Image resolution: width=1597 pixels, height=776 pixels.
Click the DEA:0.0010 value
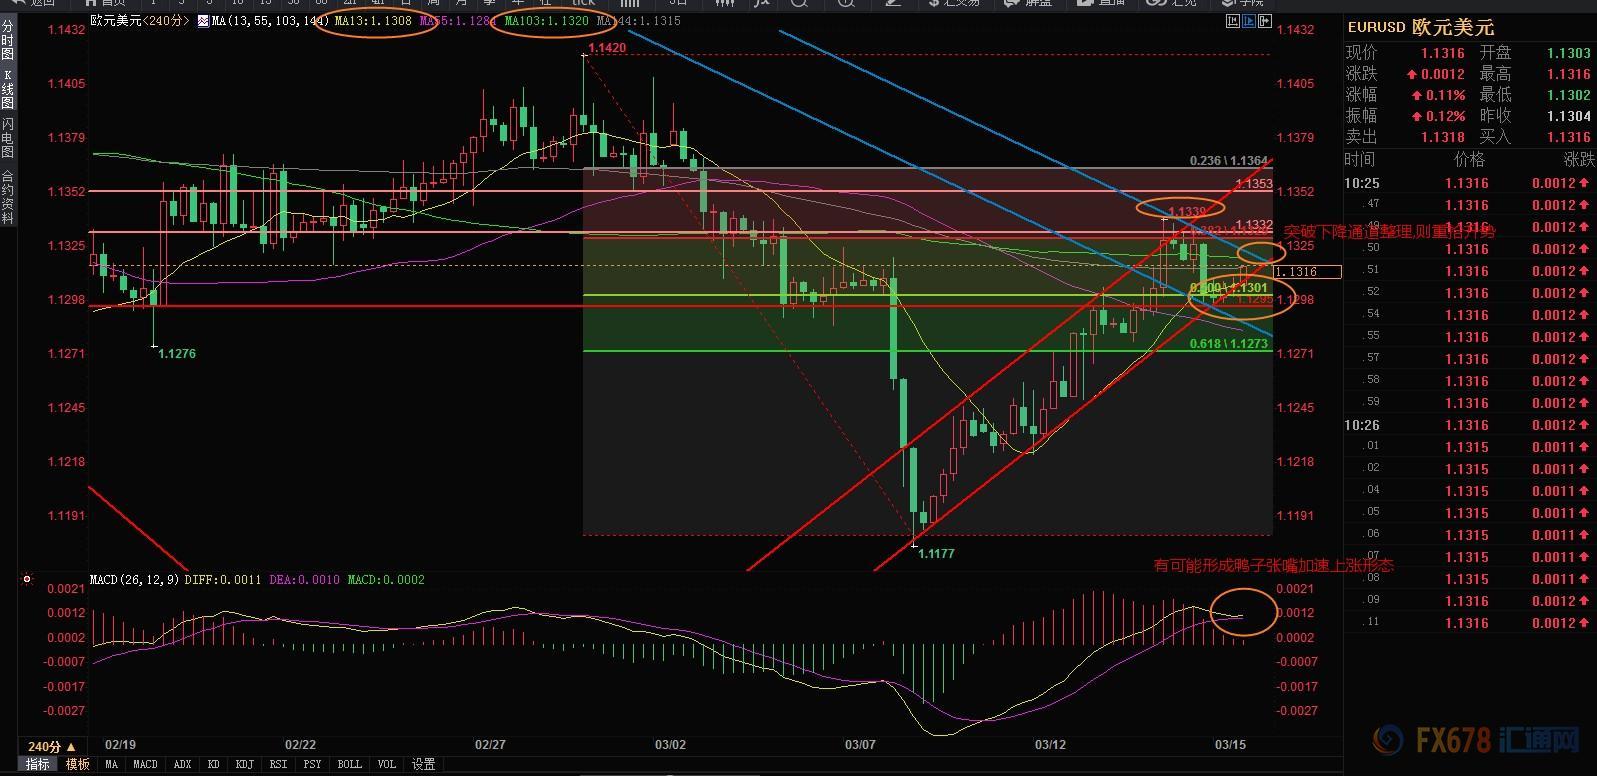[x=304, y=579]
